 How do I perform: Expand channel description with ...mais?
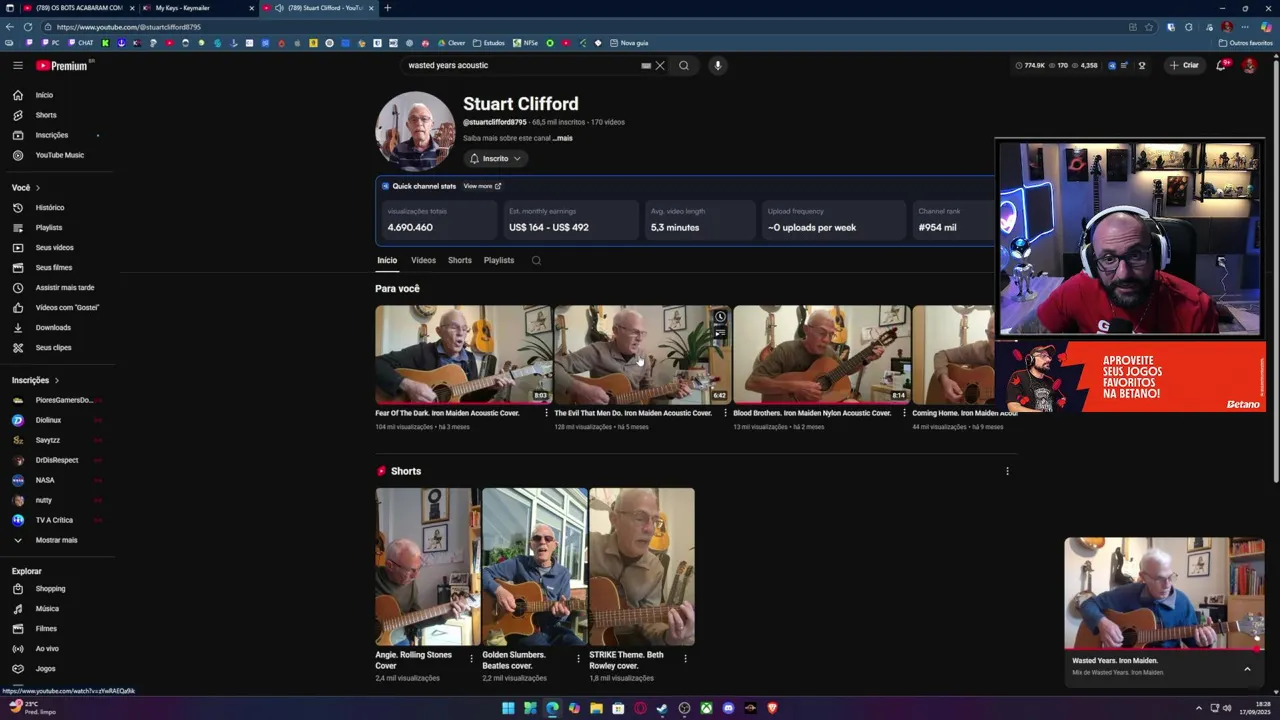[x=563, y=138]
